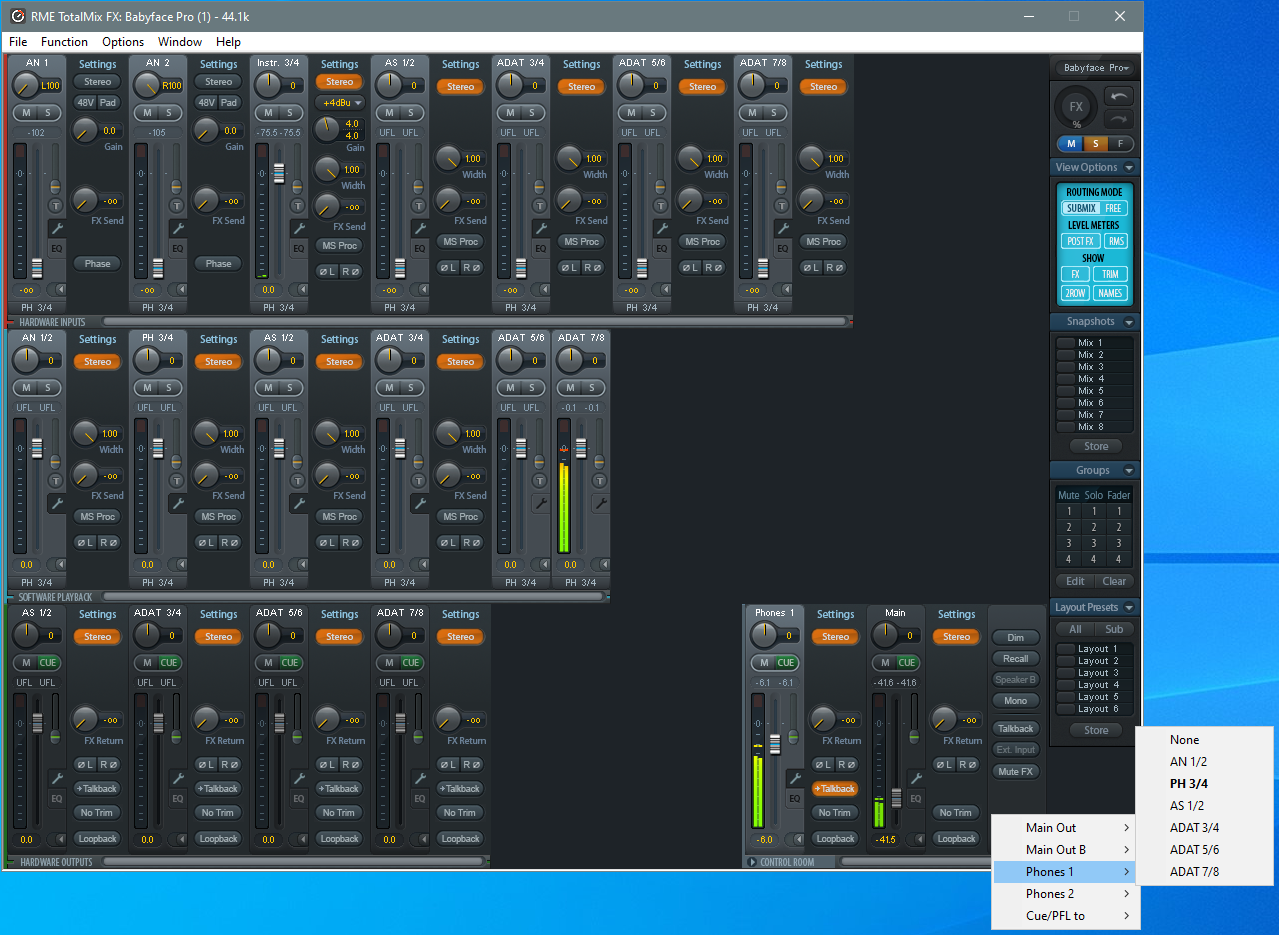The image size is (1279, 935).
Task: Click the redo arrow in the top-right panel
Action: (1118, 120)
